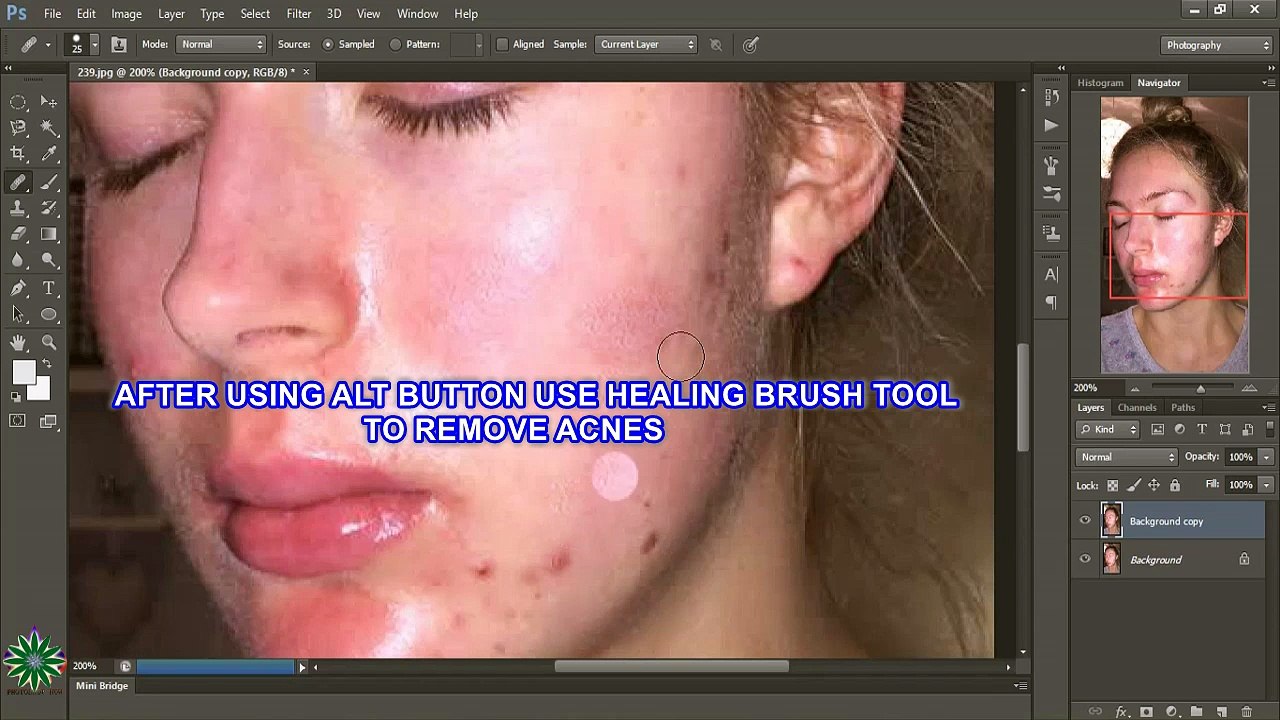The image size is (1280, 720).
Task: Open the Paragraph panel icon
Action: 1051,302
